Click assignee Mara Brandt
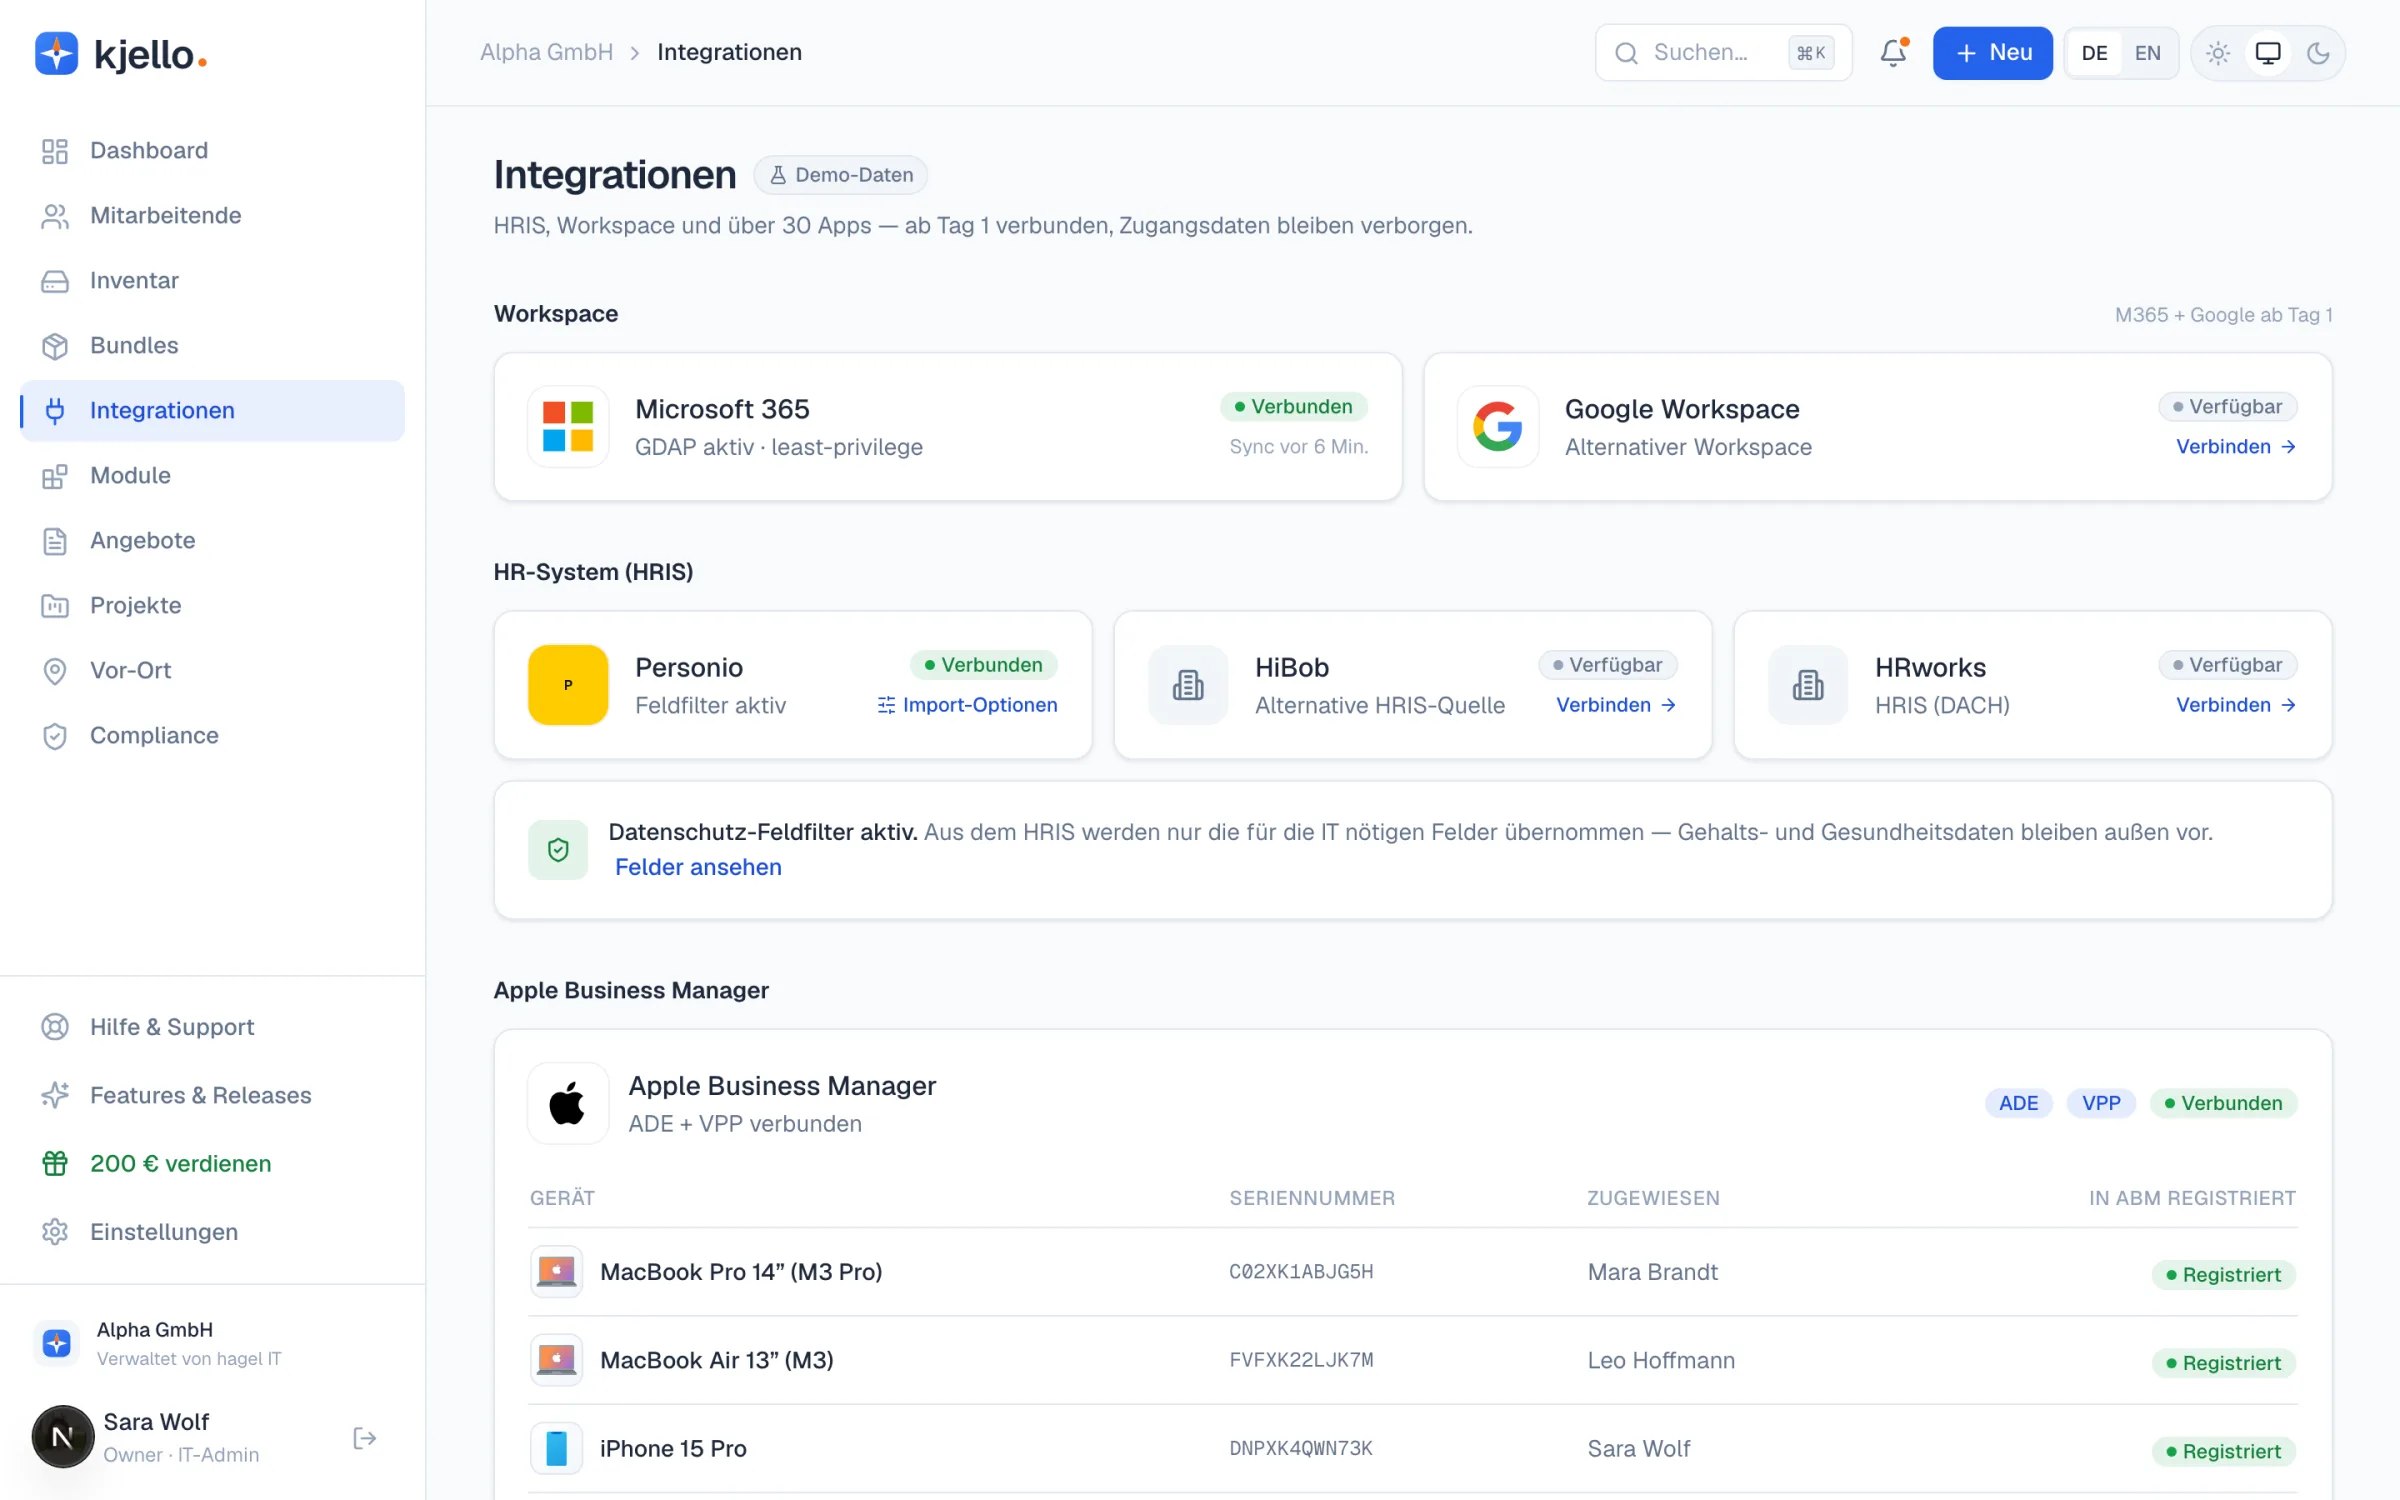The width and height of the screenshot is (2400, 1500). (x=1652, y=1272)
